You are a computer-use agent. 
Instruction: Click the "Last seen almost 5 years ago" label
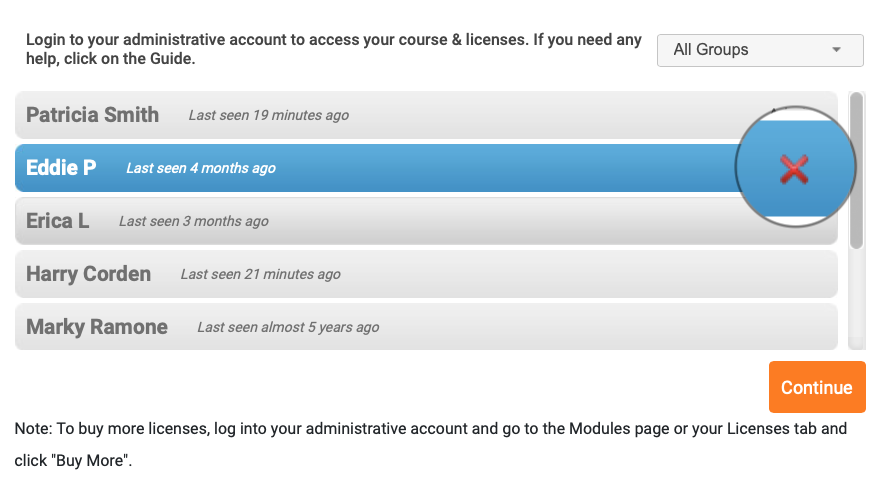pyautogui.click(x=288, y=327)
